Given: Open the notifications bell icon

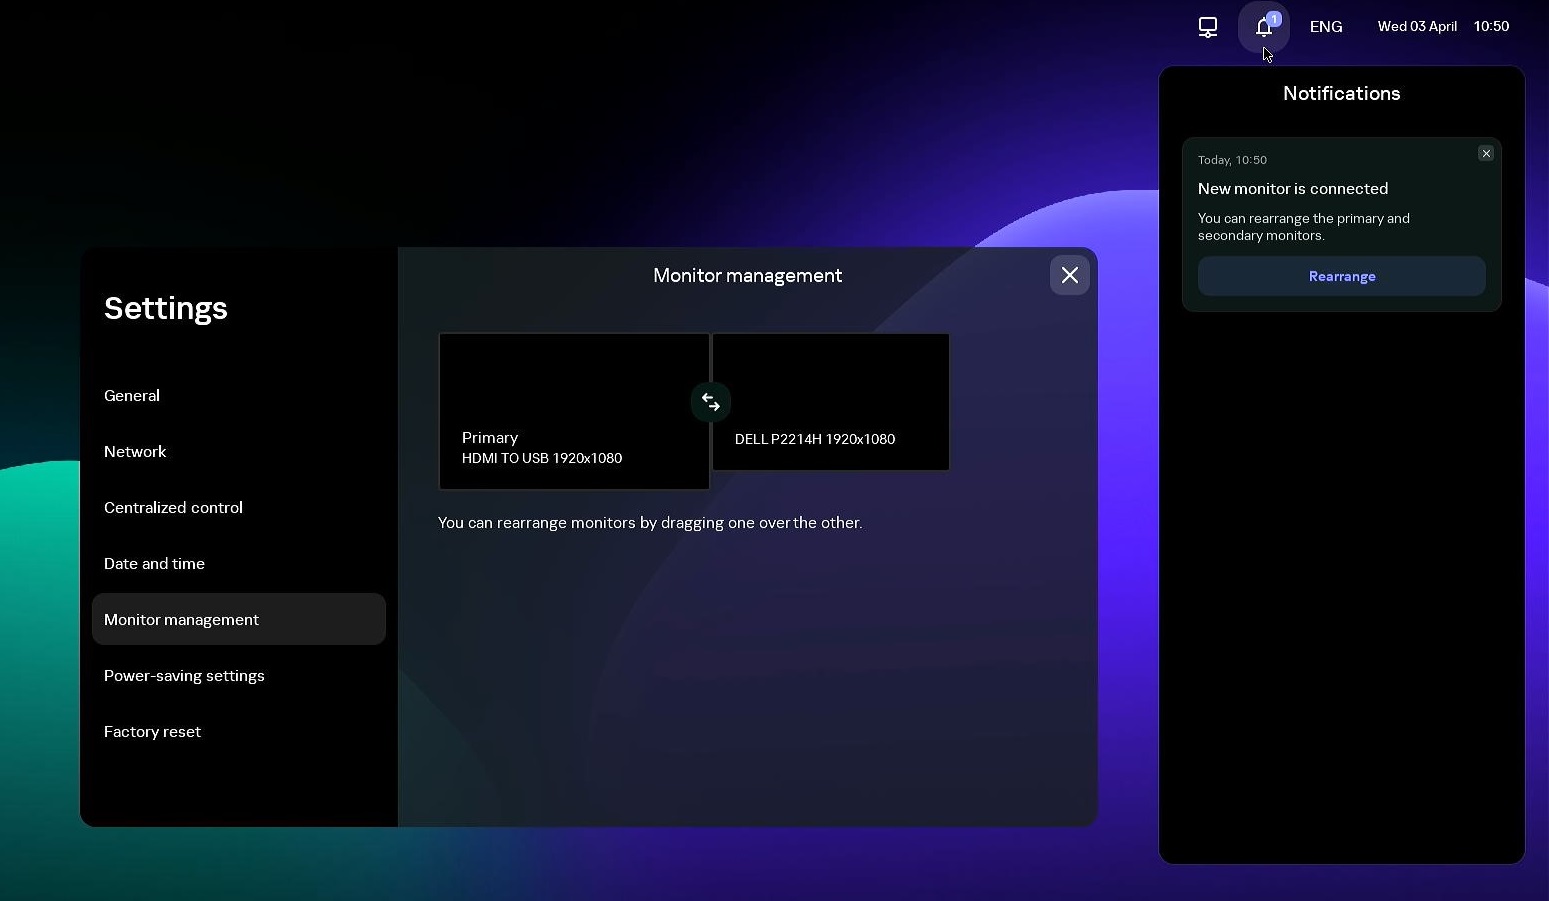Looking at the screenshot, I should (x=1263, y=27).
